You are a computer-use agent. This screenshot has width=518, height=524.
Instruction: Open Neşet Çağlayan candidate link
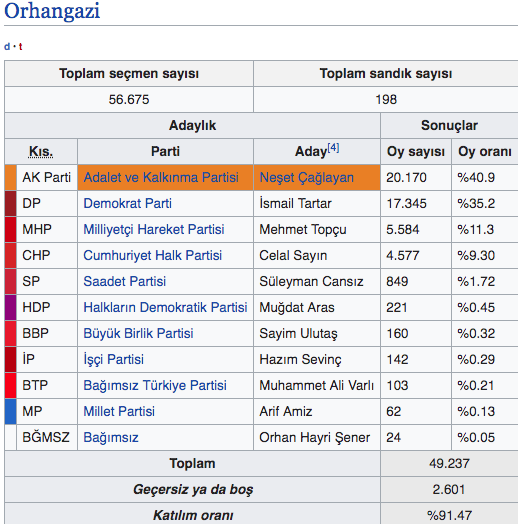tap(306, 177)
